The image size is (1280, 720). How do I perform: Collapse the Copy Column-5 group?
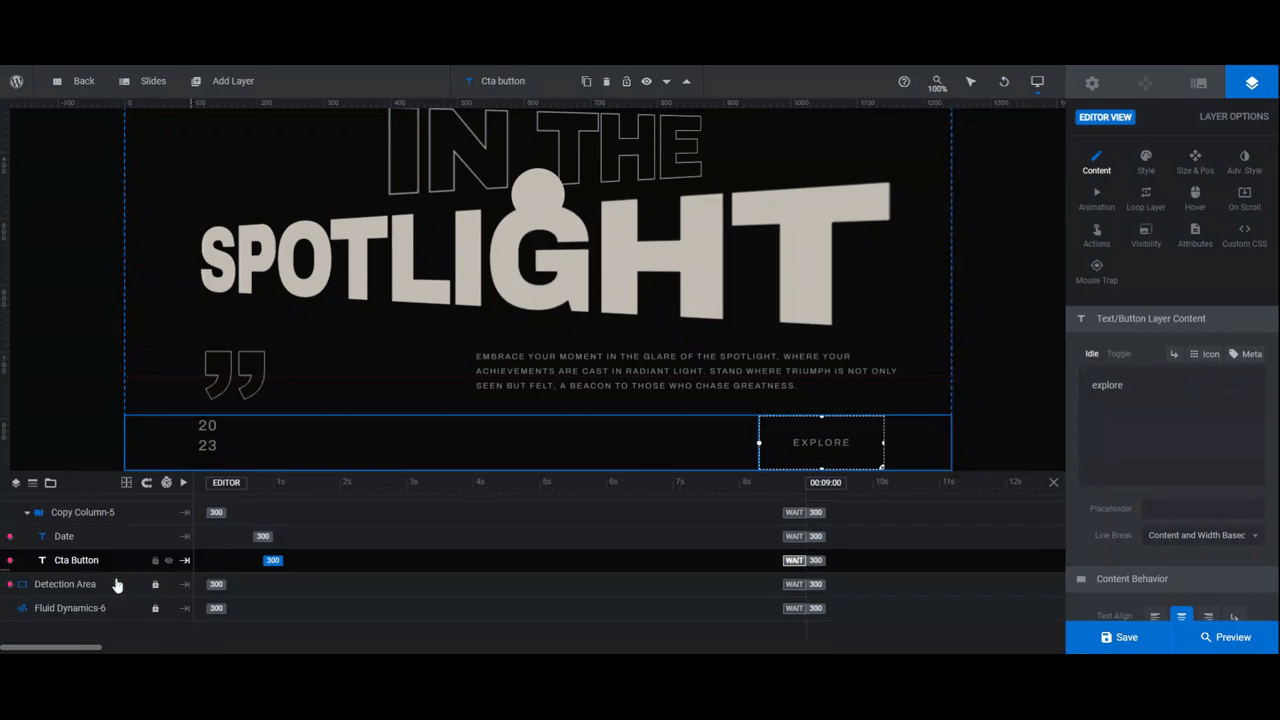(x=27, y=512)
